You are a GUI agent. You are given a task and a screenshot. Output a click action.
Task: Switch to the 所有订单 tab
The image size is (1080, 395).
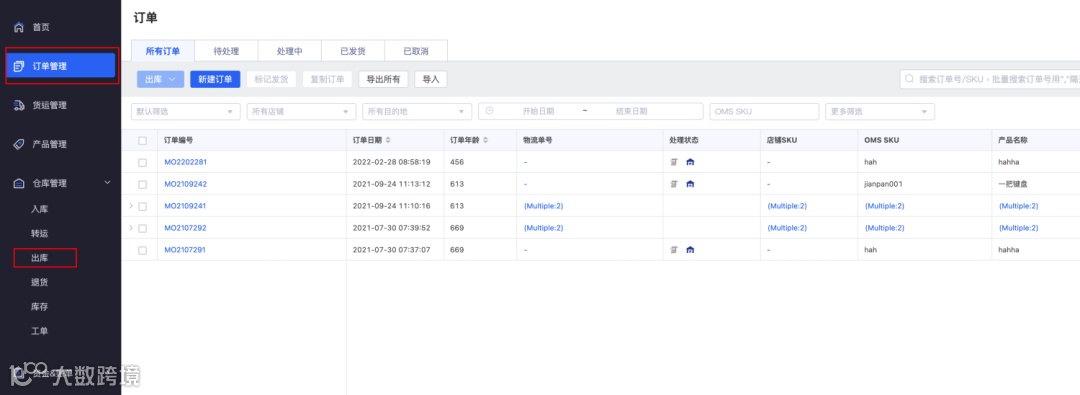[163, 52]
